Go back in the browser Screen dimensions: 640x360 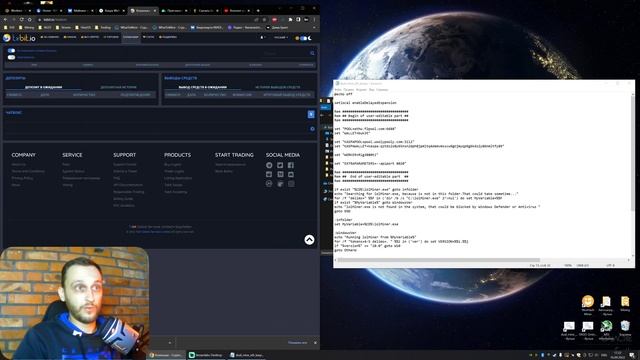click(5, 19)
